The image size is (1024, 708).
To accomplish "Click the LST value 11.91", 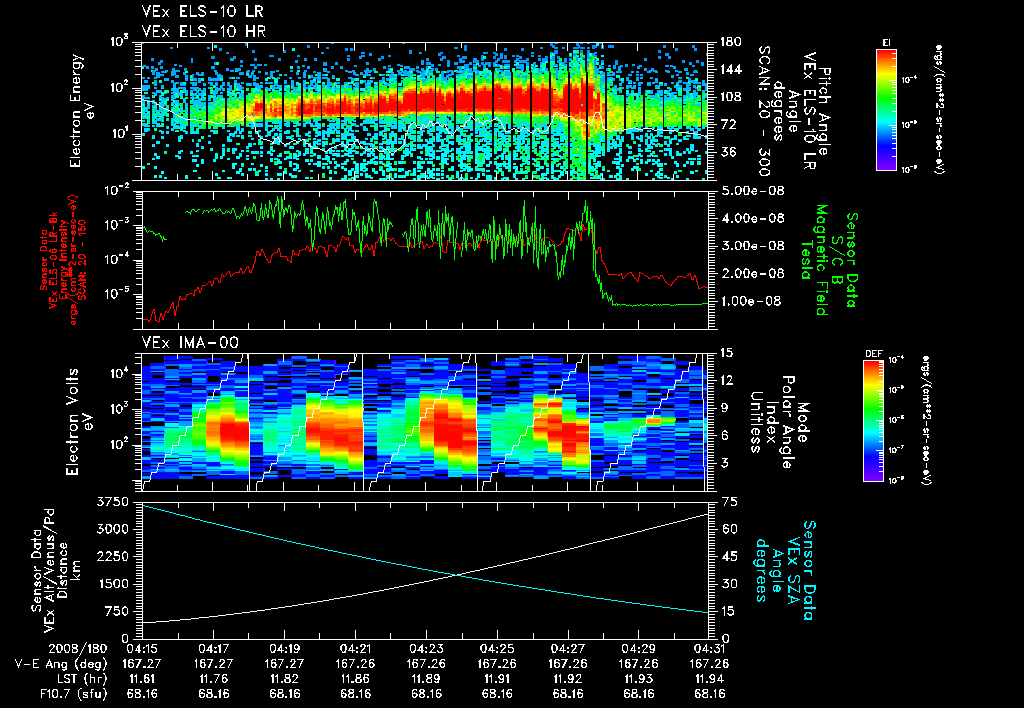I will (497, 679).
